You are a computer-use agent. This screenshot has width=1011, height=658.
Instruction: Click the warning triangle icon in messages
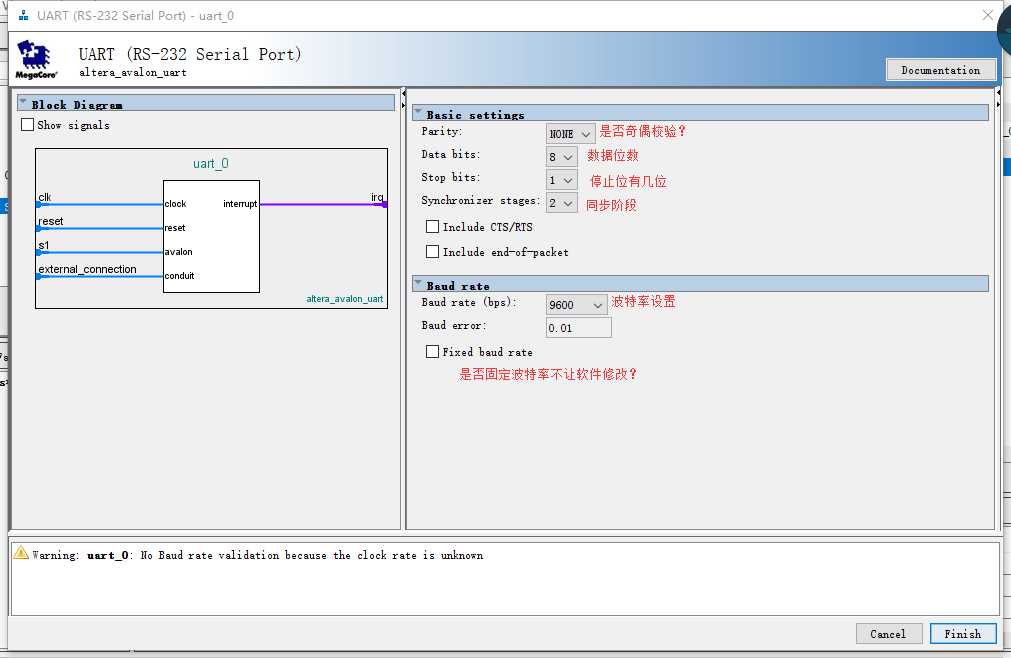(21, 553)
